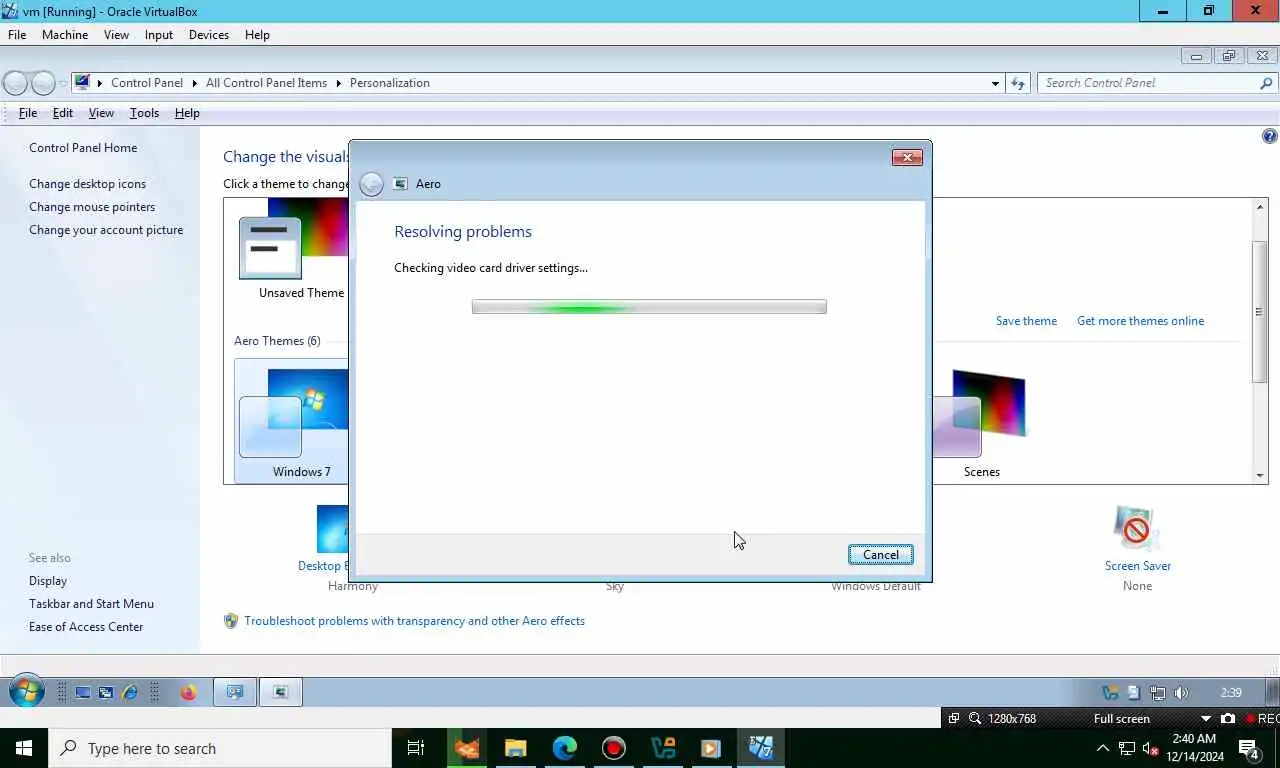Open Troubleshoot problems with transparency link

[x=414, y=621]
